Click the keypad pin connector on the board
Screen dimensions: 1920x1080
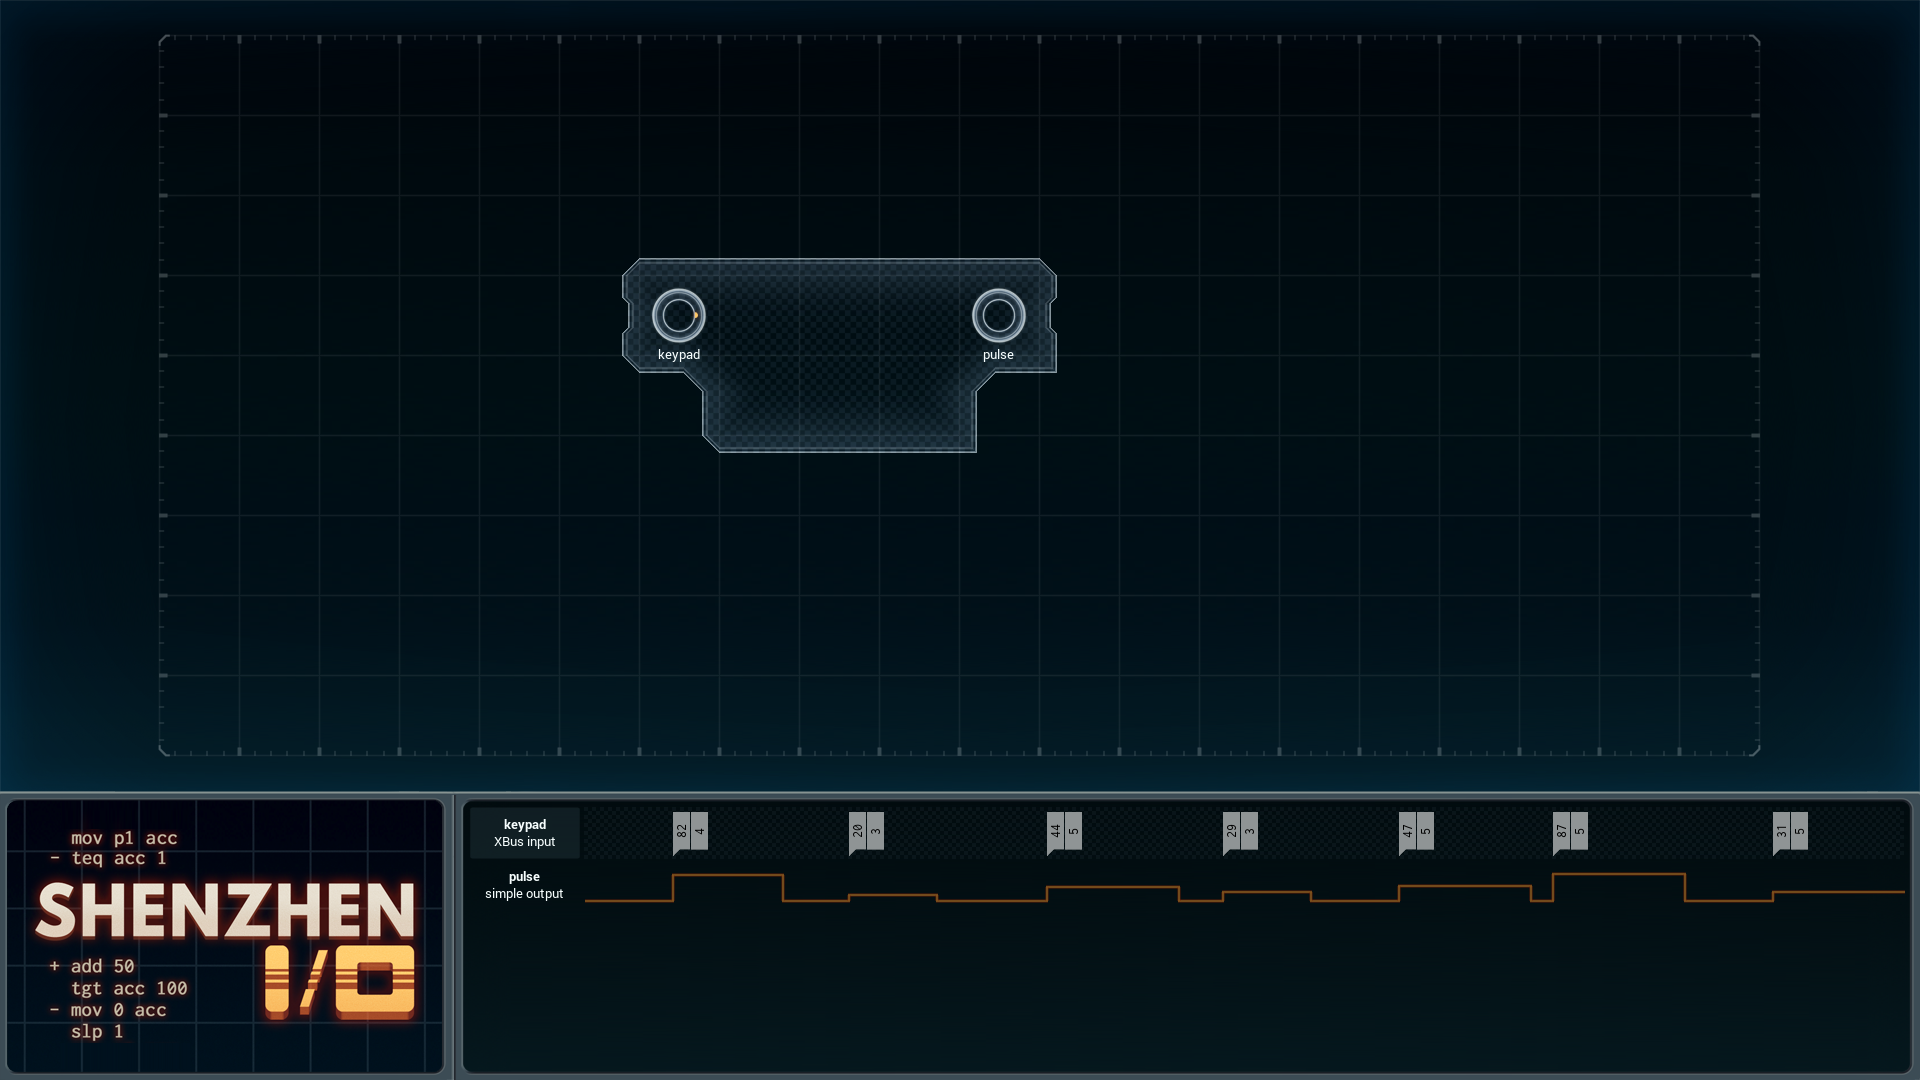[679, 316]
